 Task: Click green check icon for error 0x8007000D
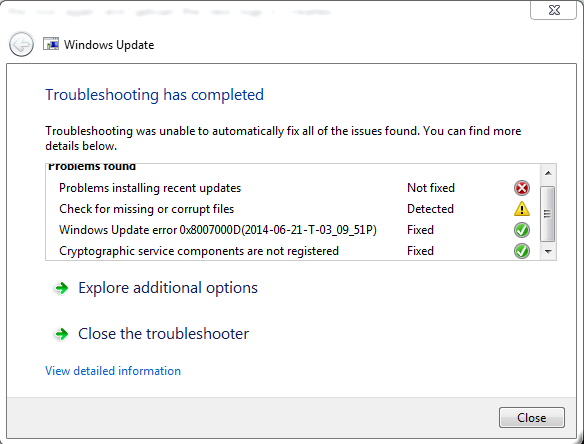(521, 230)
